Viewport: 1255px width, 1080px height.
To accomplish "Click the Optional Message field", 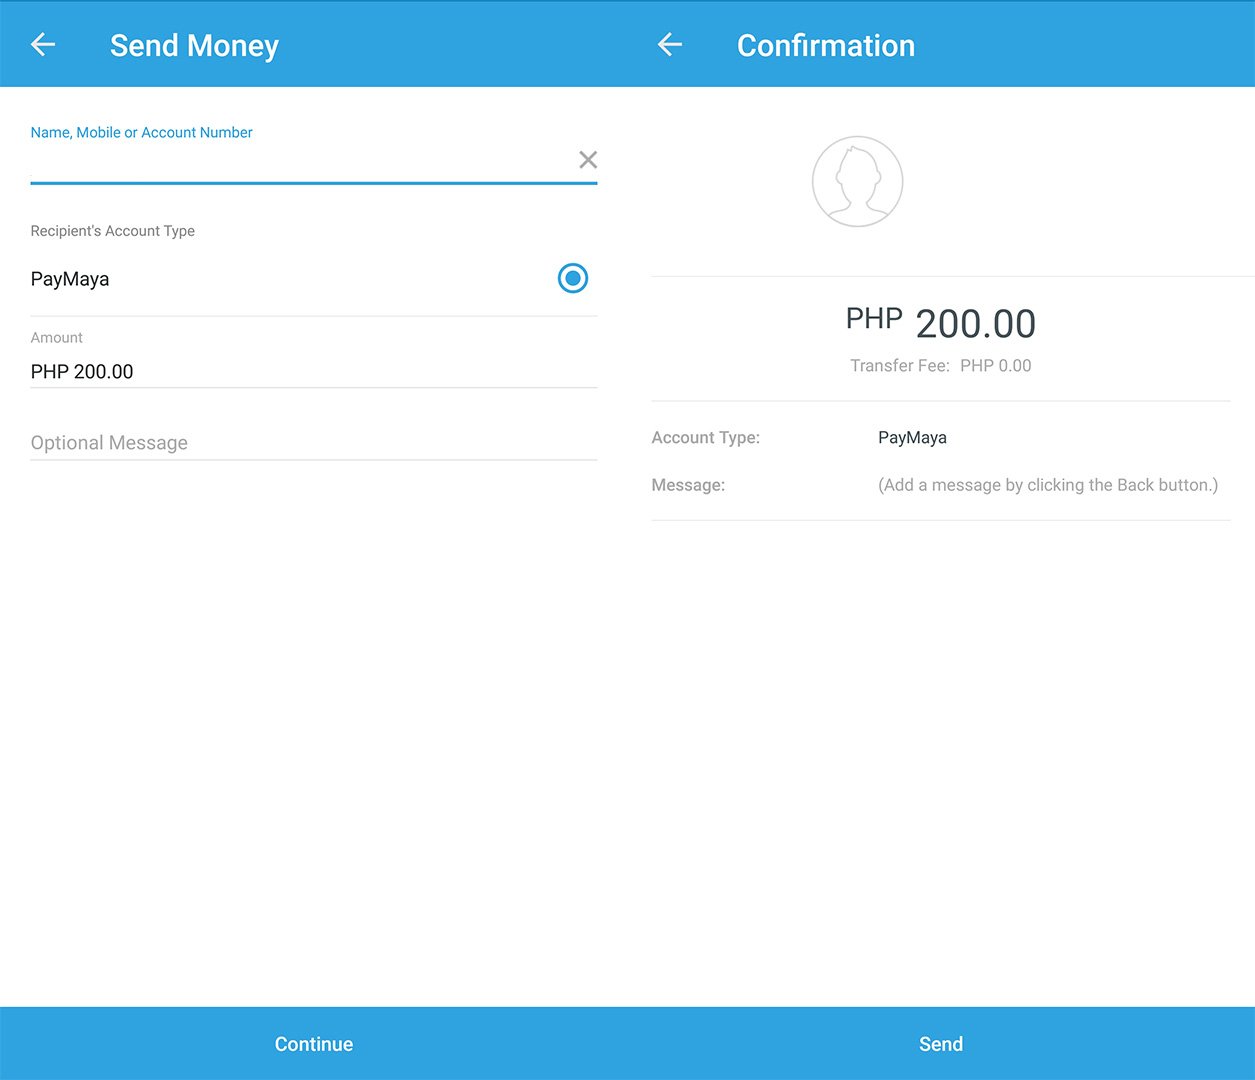I will coord(313,443).
